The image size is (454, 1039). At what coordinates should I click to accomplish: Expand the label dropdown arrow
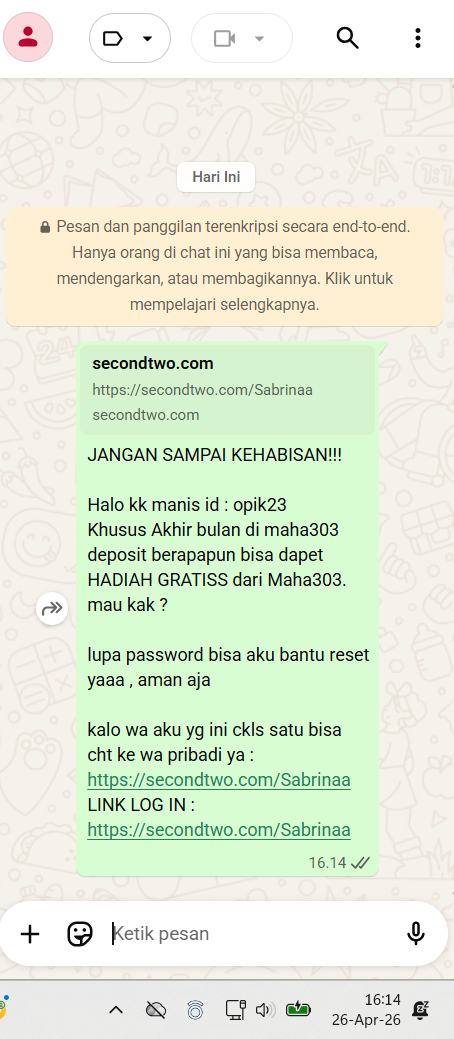[x=148, y=38]
